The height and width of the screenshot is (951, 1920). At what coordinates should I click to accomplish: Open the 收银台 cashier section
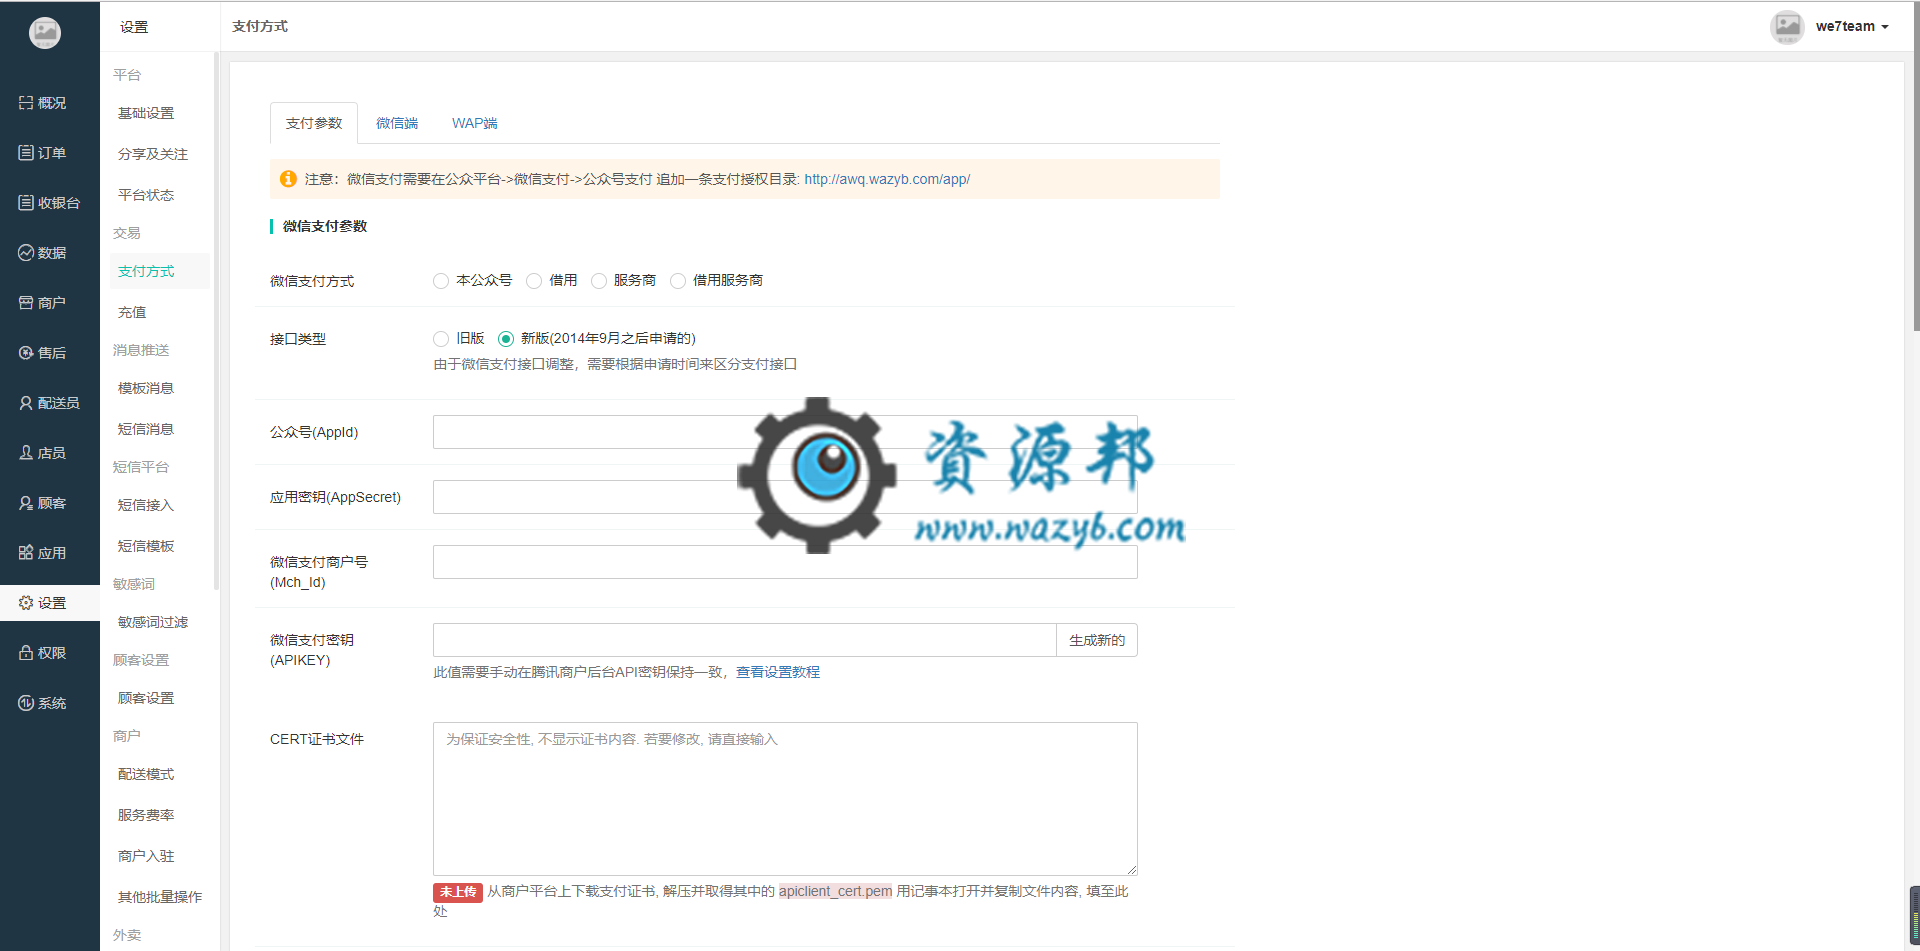pos(49,203)
